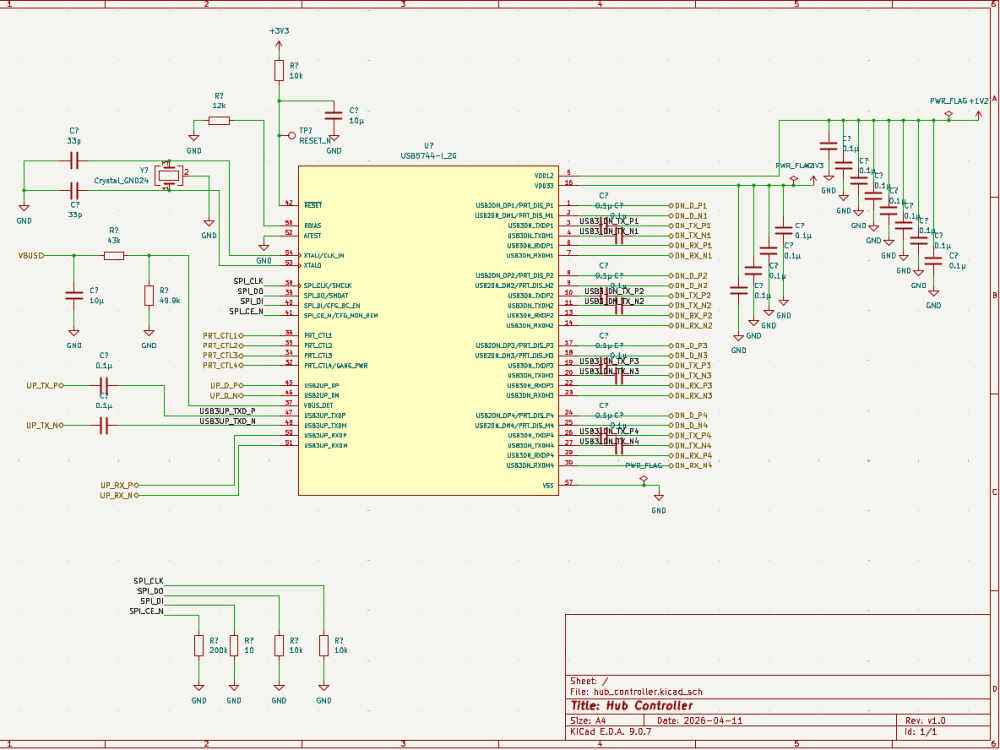Click the USB5744-I_2G chip value label
The height and width of the screenshot is (750, 1000).
429,156
